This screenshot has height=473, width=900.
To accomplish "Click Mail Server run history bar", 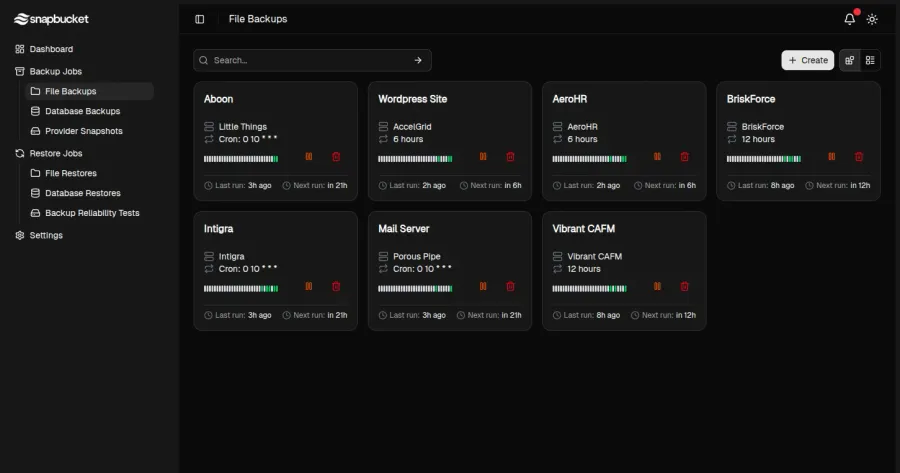I will 415,289.
